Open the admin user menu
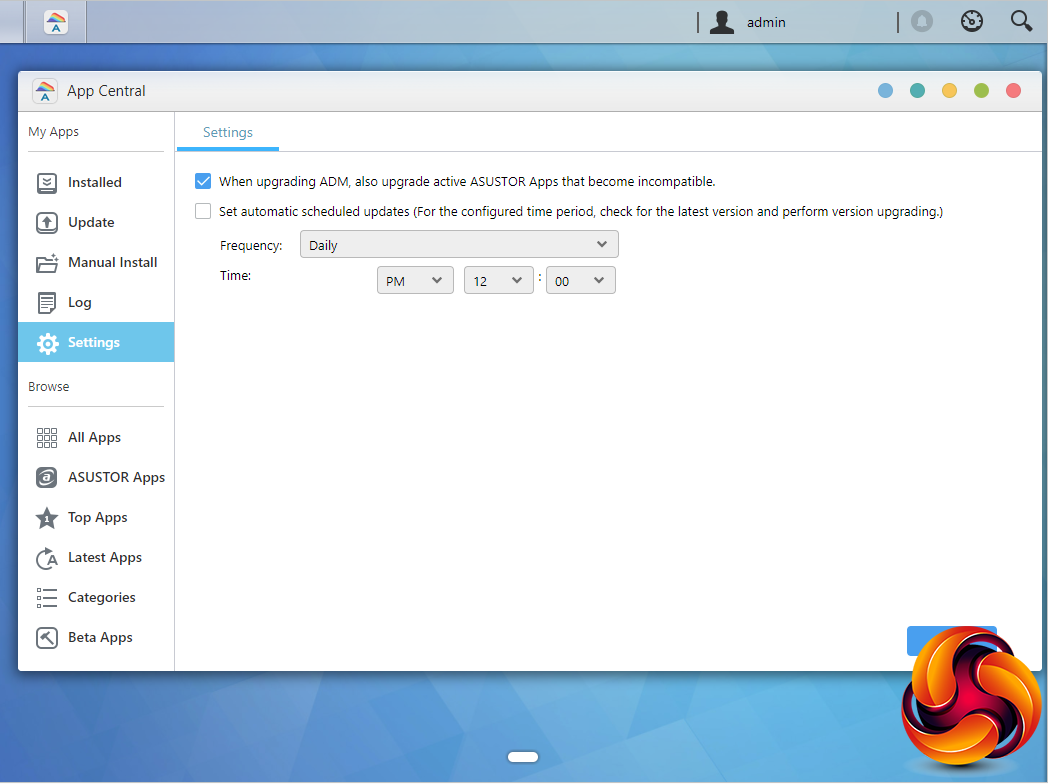The image size is (1048, 784). [748, 22]
